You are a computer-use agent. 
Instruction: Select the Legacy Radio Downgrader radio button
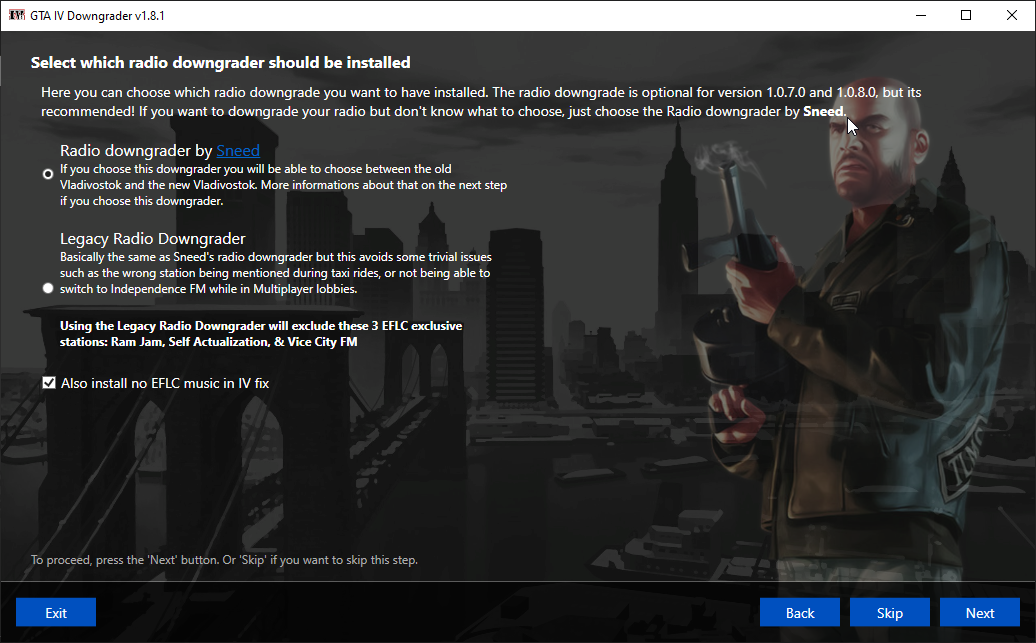48,288
